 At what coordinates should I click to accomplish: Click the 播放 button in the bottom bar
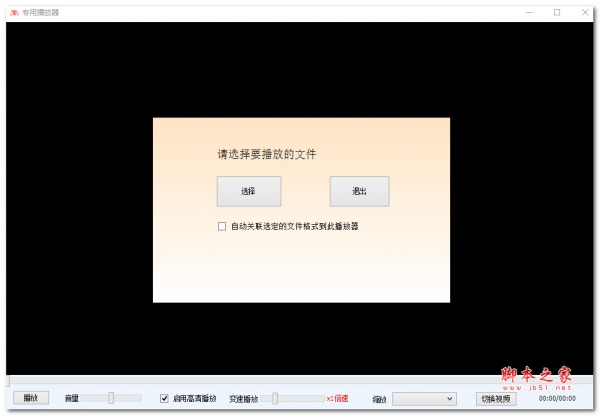click(31, 398)
